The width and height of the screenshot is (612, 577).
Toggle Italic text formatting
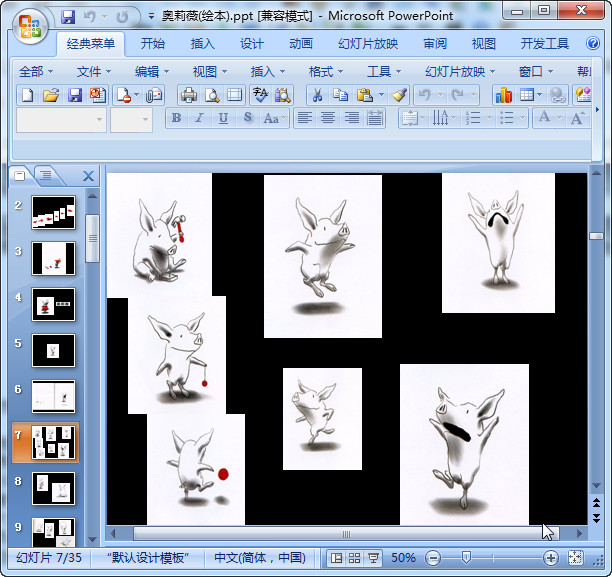(x=200, y=118)
